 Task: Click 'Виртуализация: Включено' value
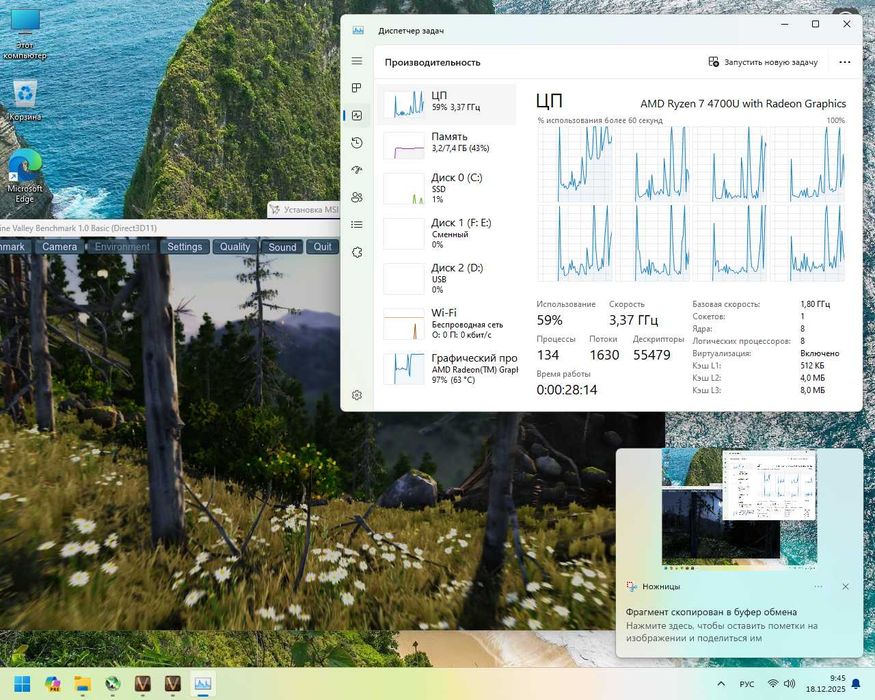pyautogui.click(x=820, y=353)
